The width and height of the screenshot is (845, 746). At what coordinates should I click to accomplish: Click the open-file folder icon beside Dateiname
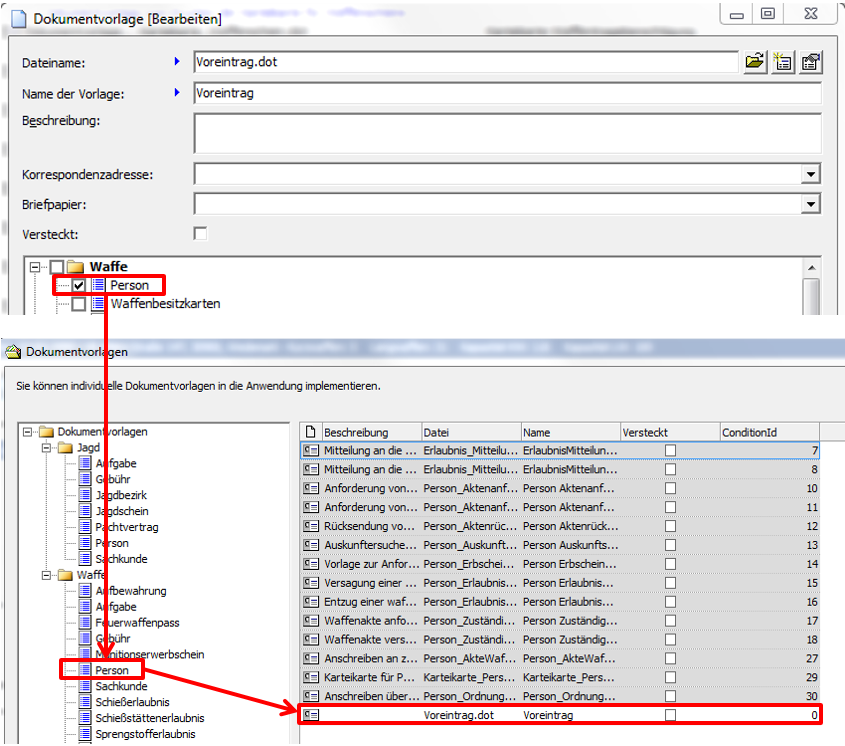pos(755,62)
